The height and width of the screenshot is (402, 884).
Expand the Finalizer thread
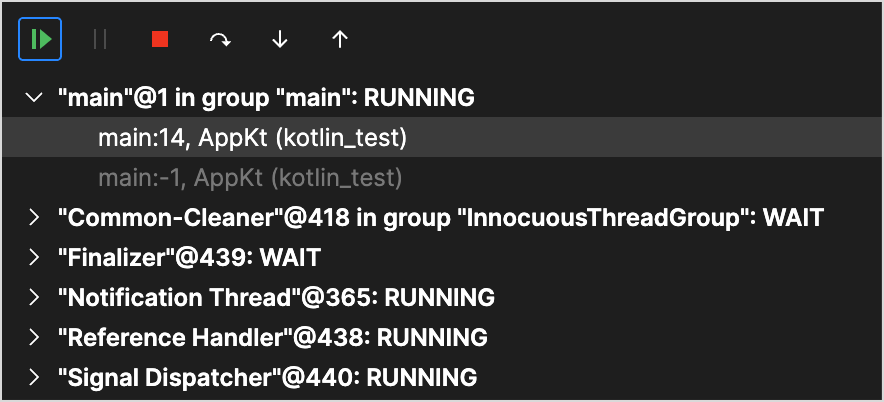(34, 258)
